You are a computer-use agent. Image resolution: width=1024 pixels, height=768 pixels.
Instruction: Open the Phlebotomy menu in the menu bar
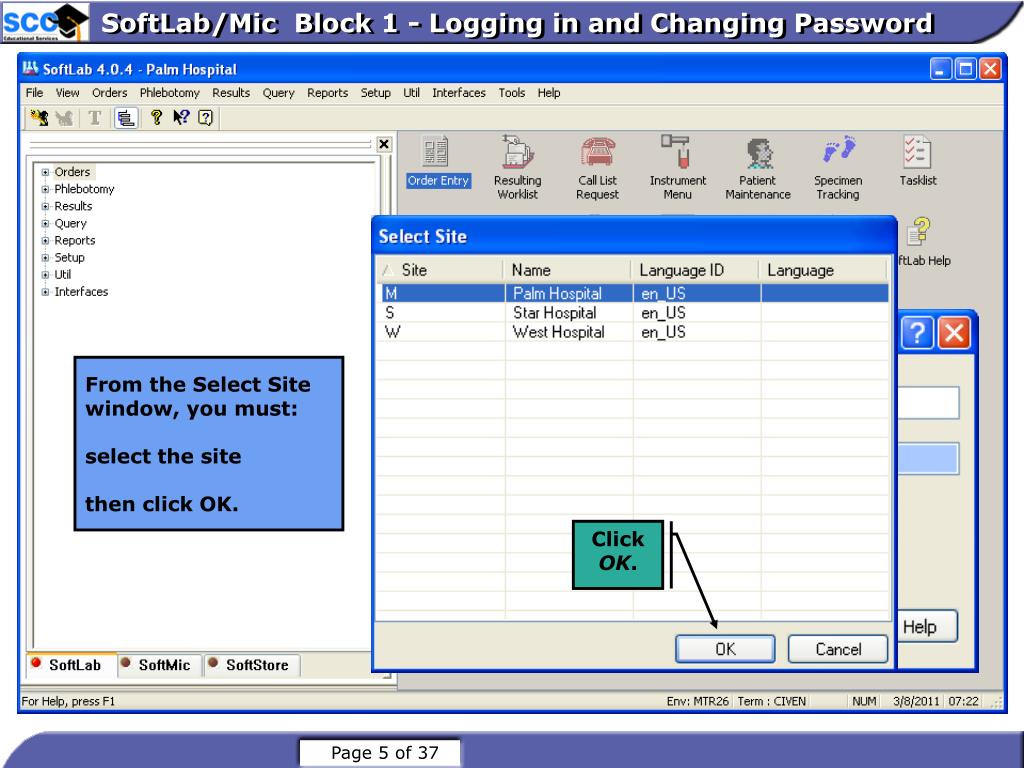click(169, 93)
